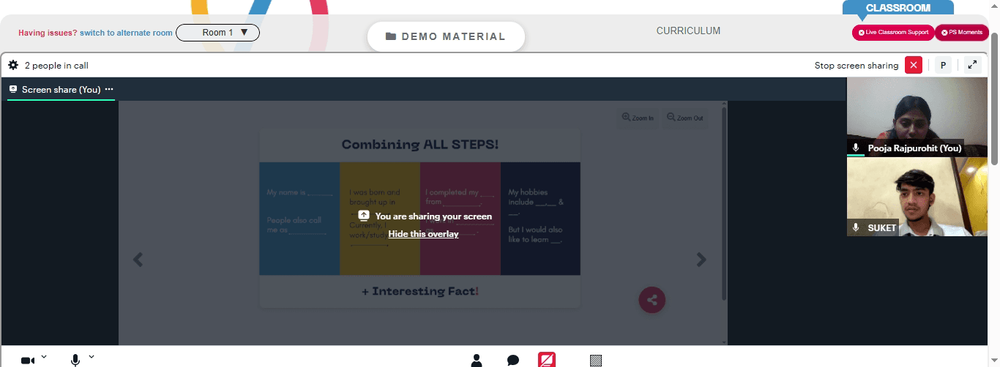Click the P button in call header
The image size is (1000, 367).
[943, 65]
